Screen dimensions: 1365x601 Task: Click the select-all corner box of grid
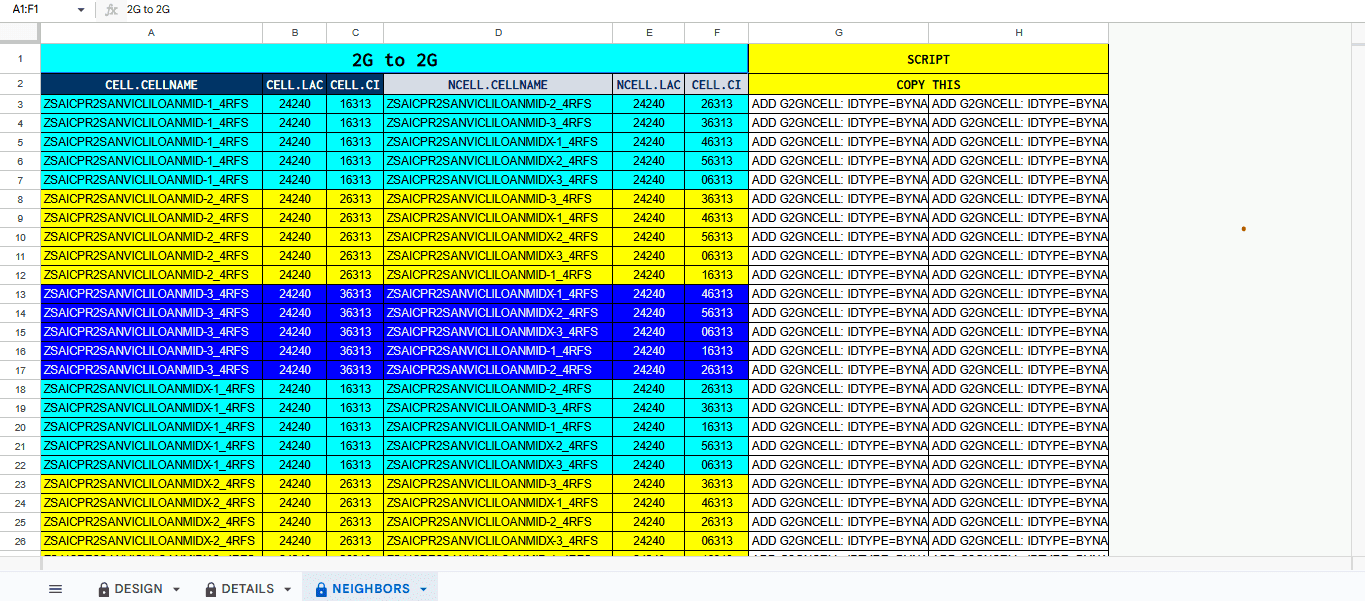pos(20,33)
